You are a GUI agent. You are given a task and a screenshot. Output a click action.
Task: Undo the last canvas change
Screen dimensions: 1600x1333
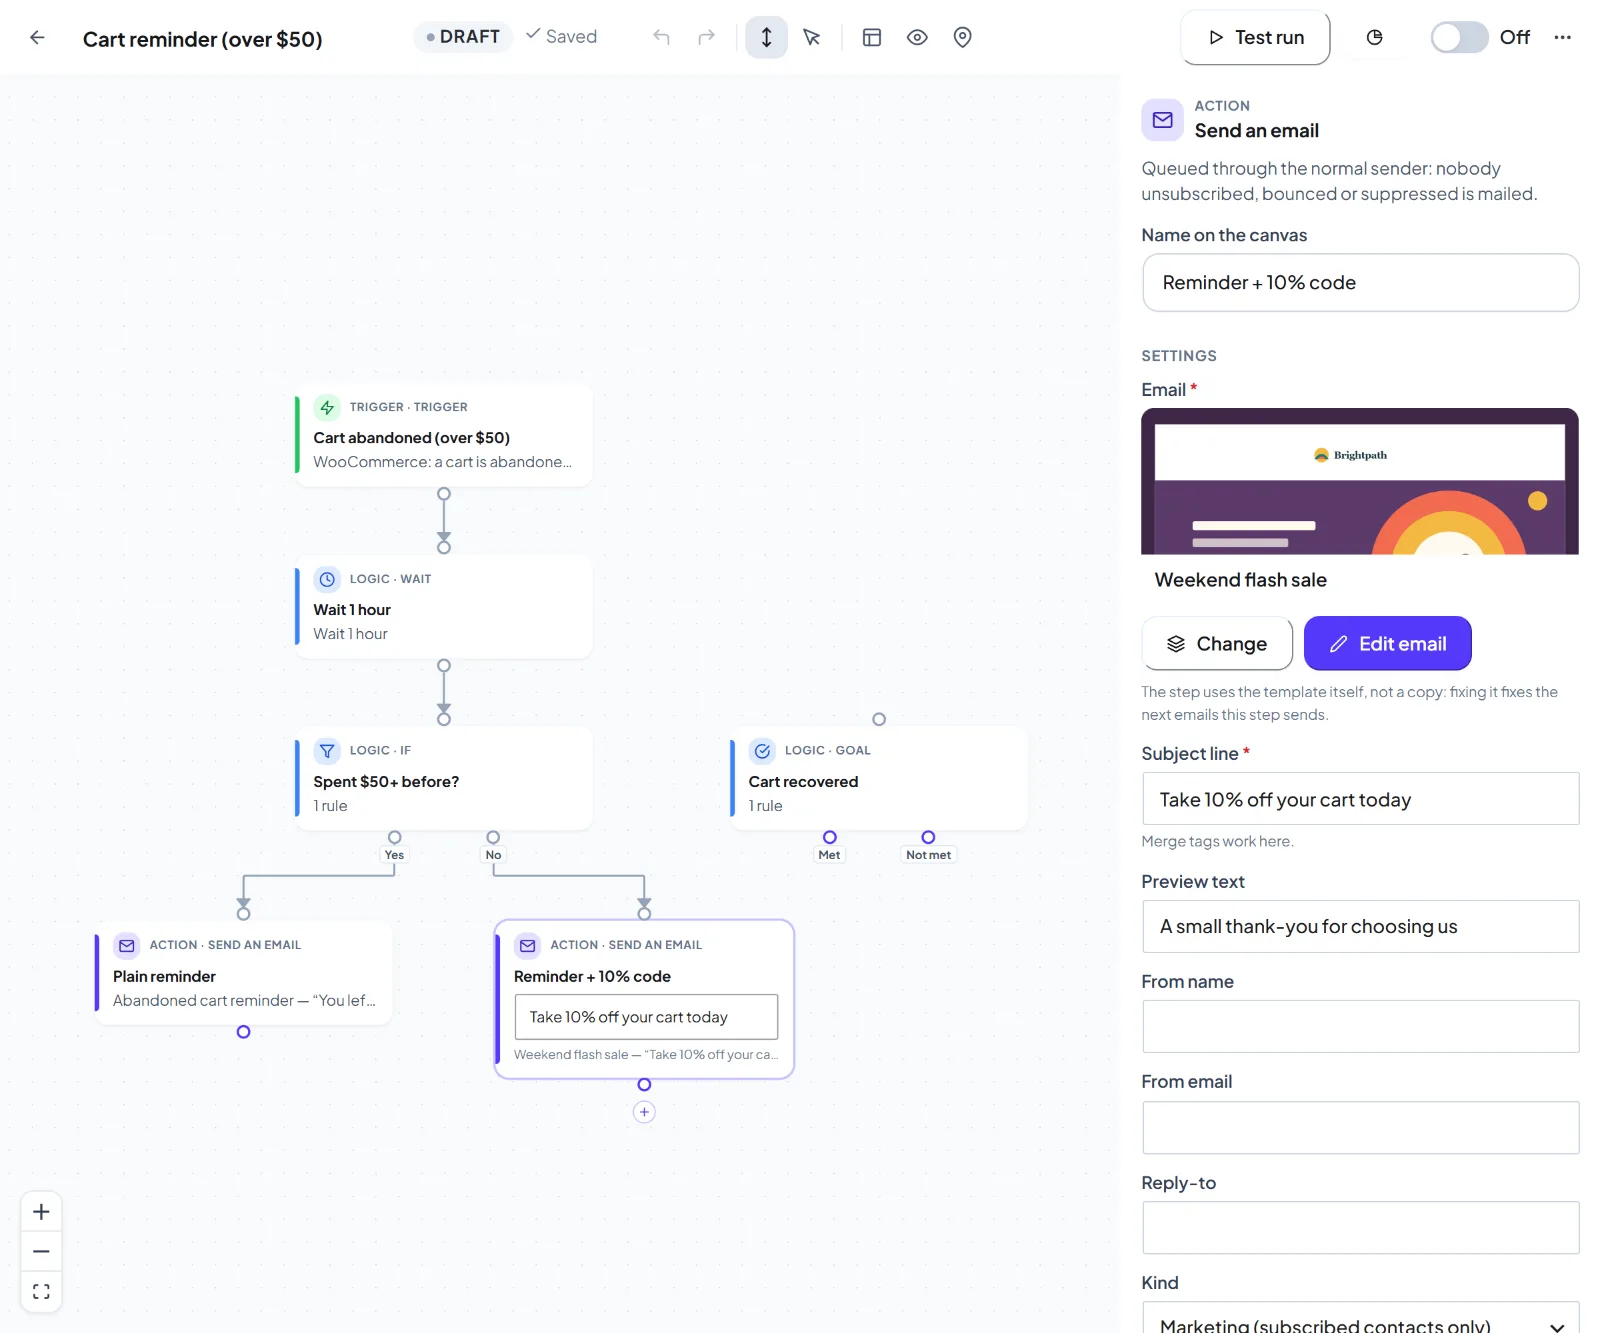click(661, 37)
